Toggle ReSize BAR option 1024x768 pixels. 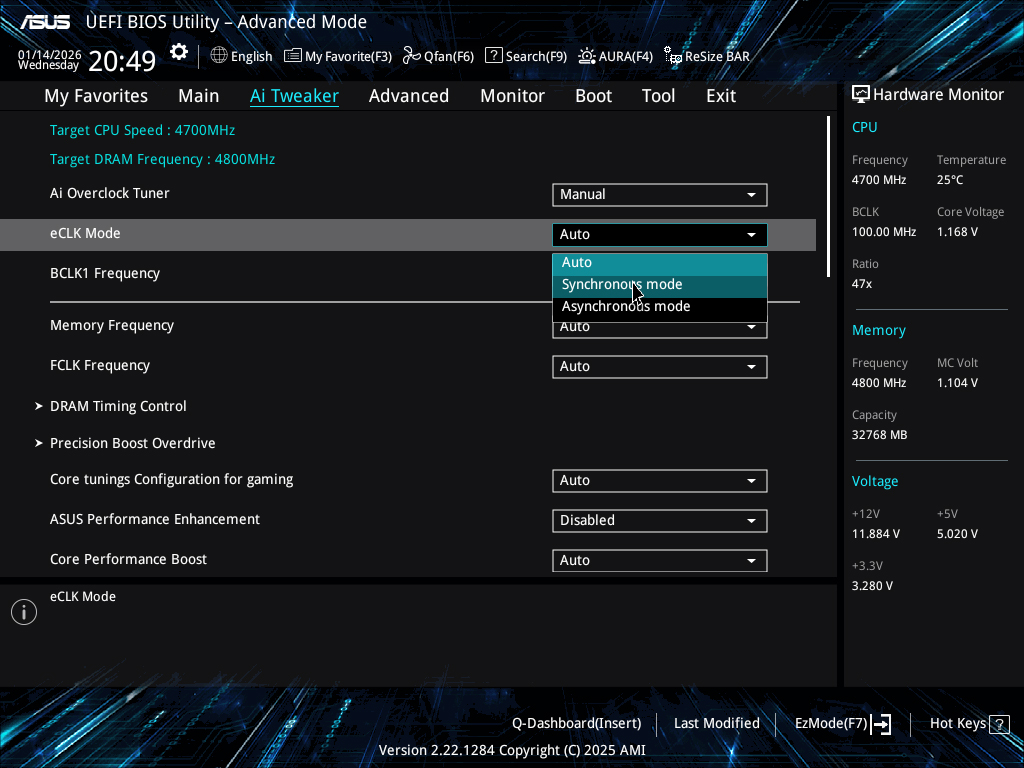click(x=707, y=56)
